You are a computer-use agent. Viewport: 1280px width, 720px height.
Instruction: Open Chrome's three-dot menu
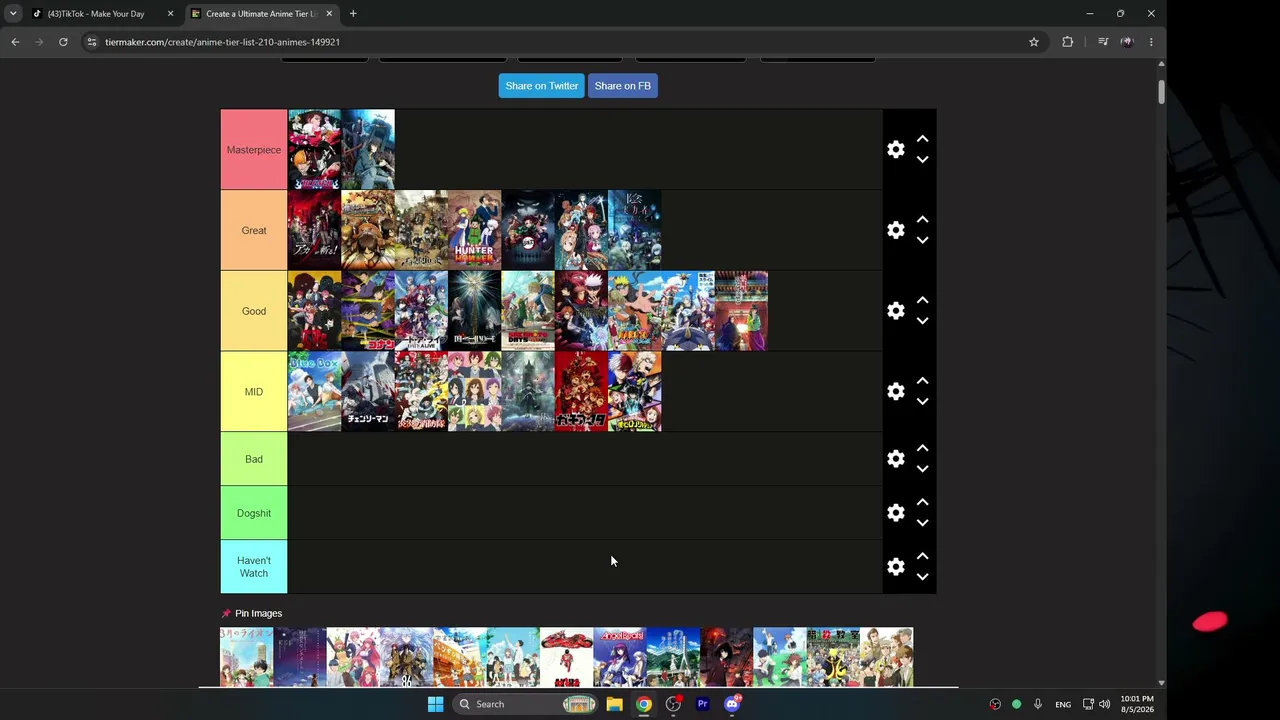tap(1151, 42)
